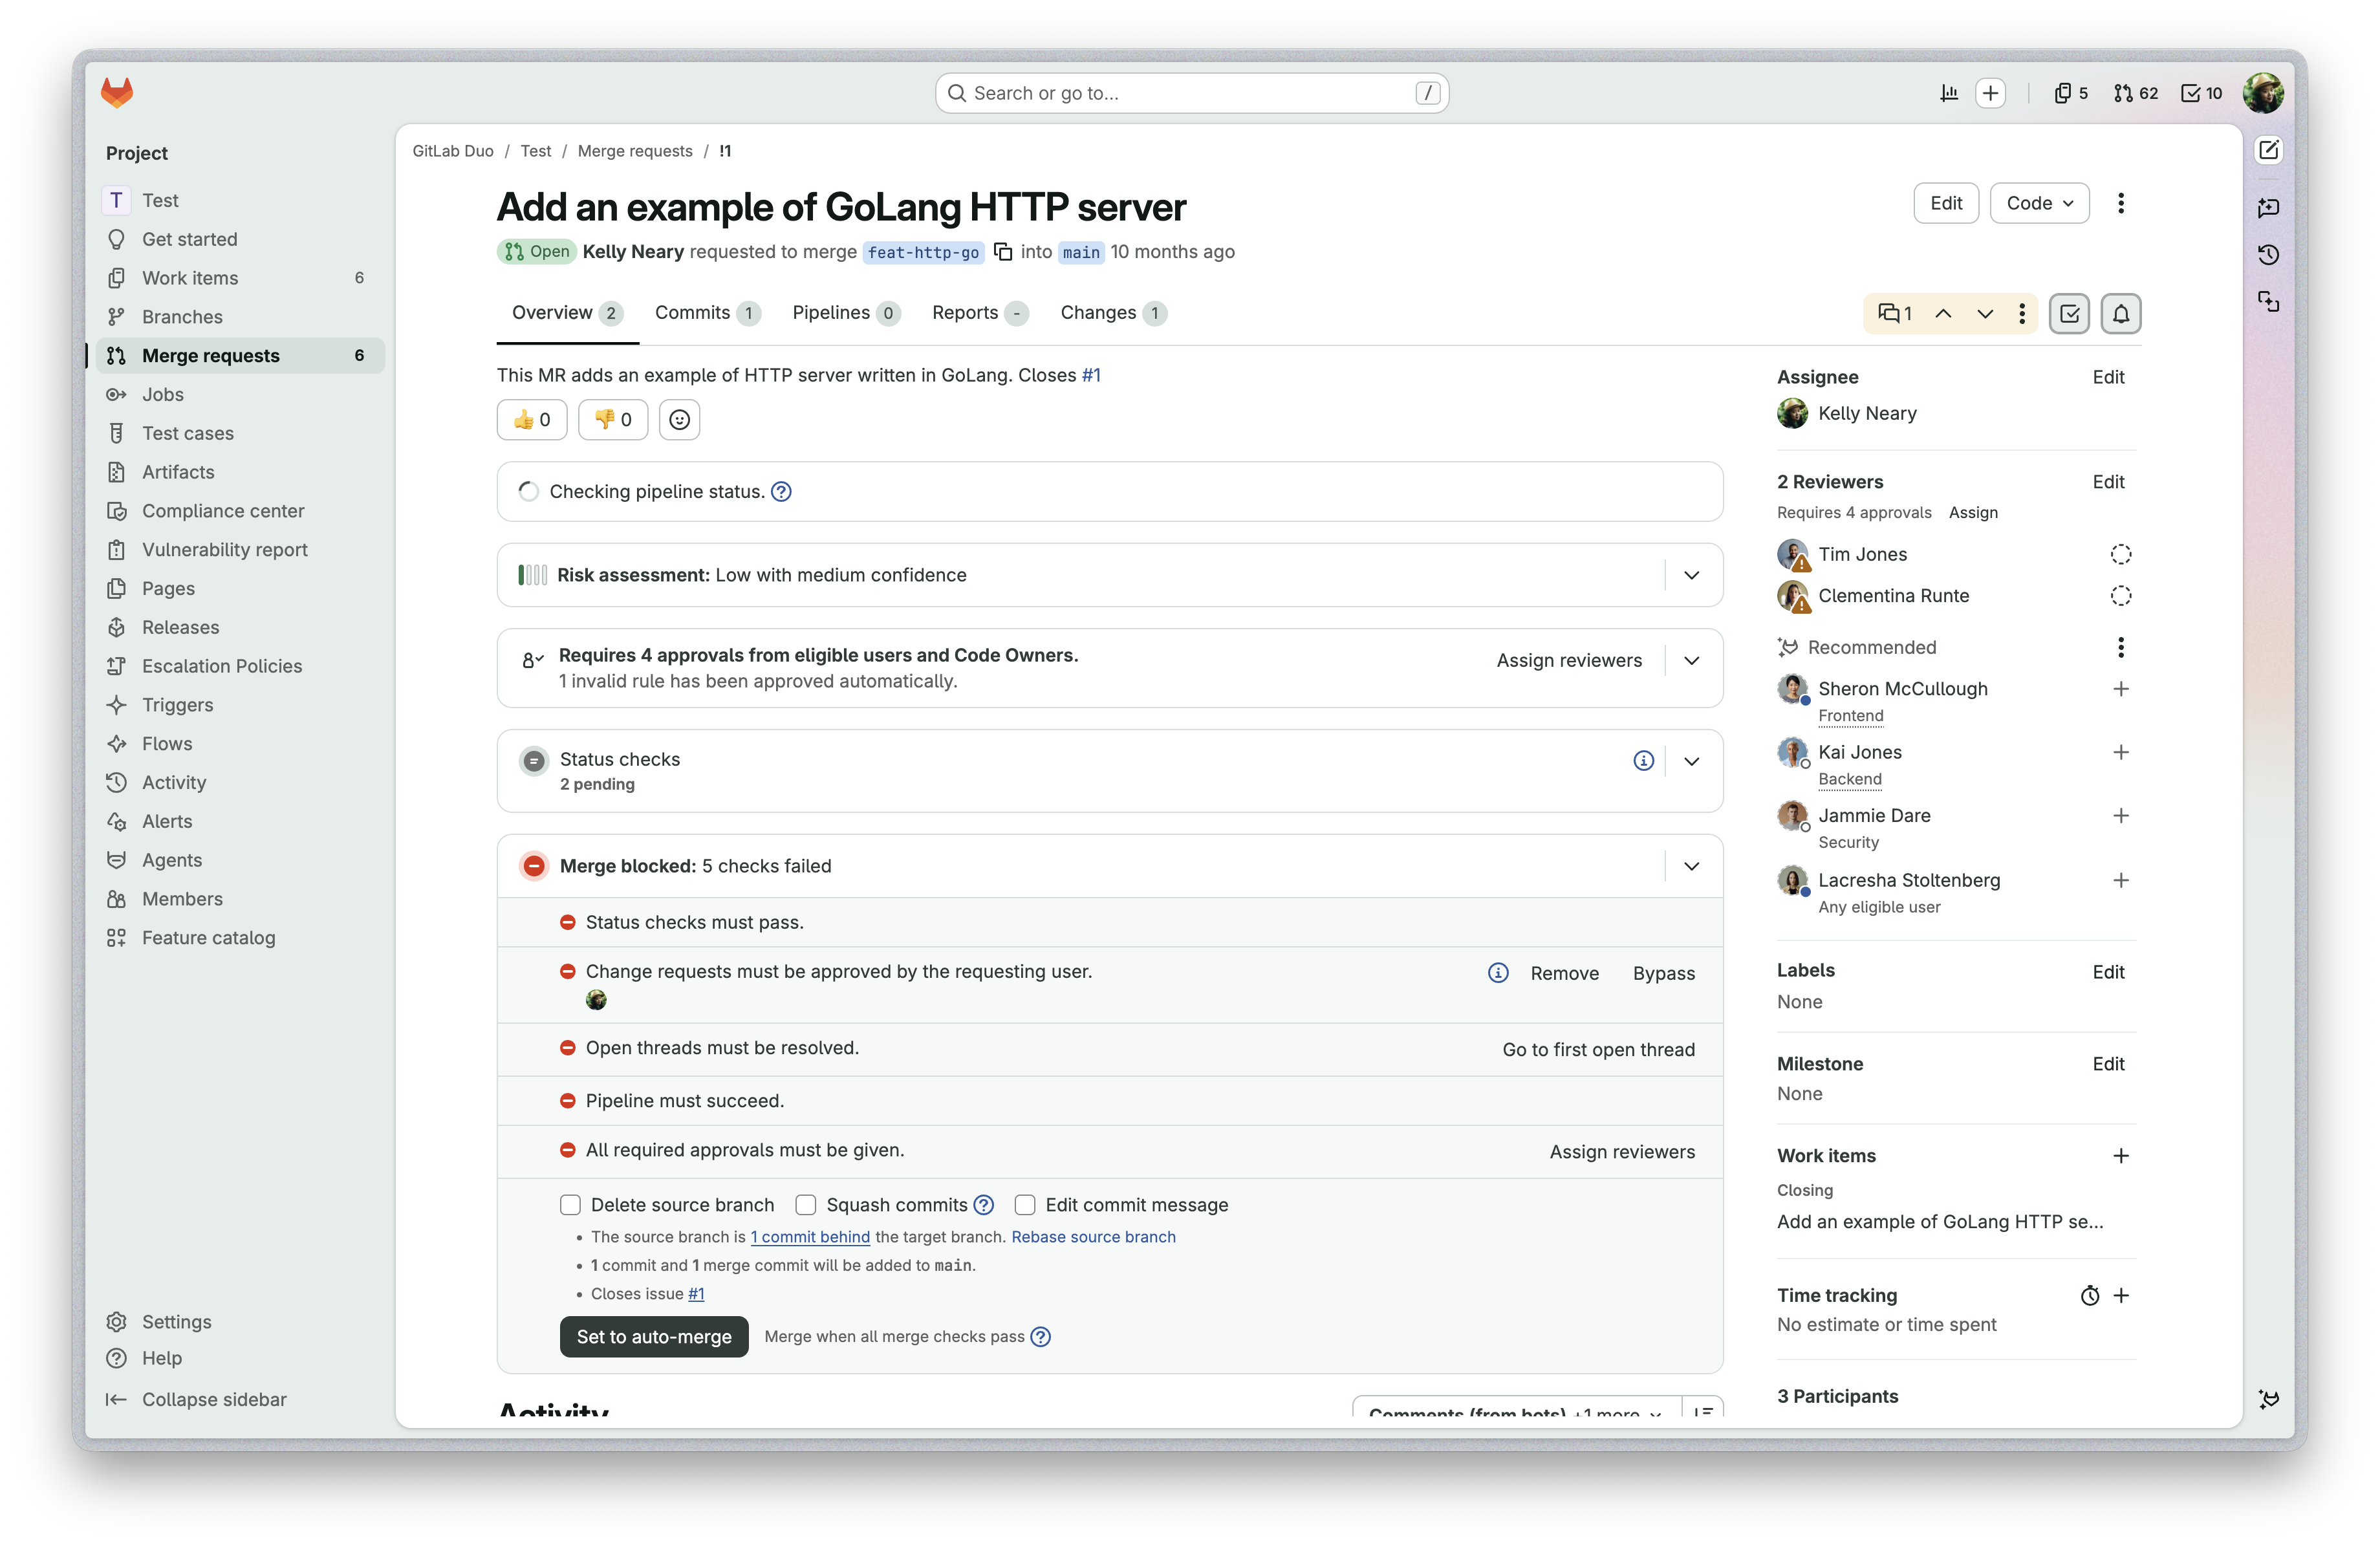
Task: Open merge requests counter showing 62
Action: [x=2136, y=93]
